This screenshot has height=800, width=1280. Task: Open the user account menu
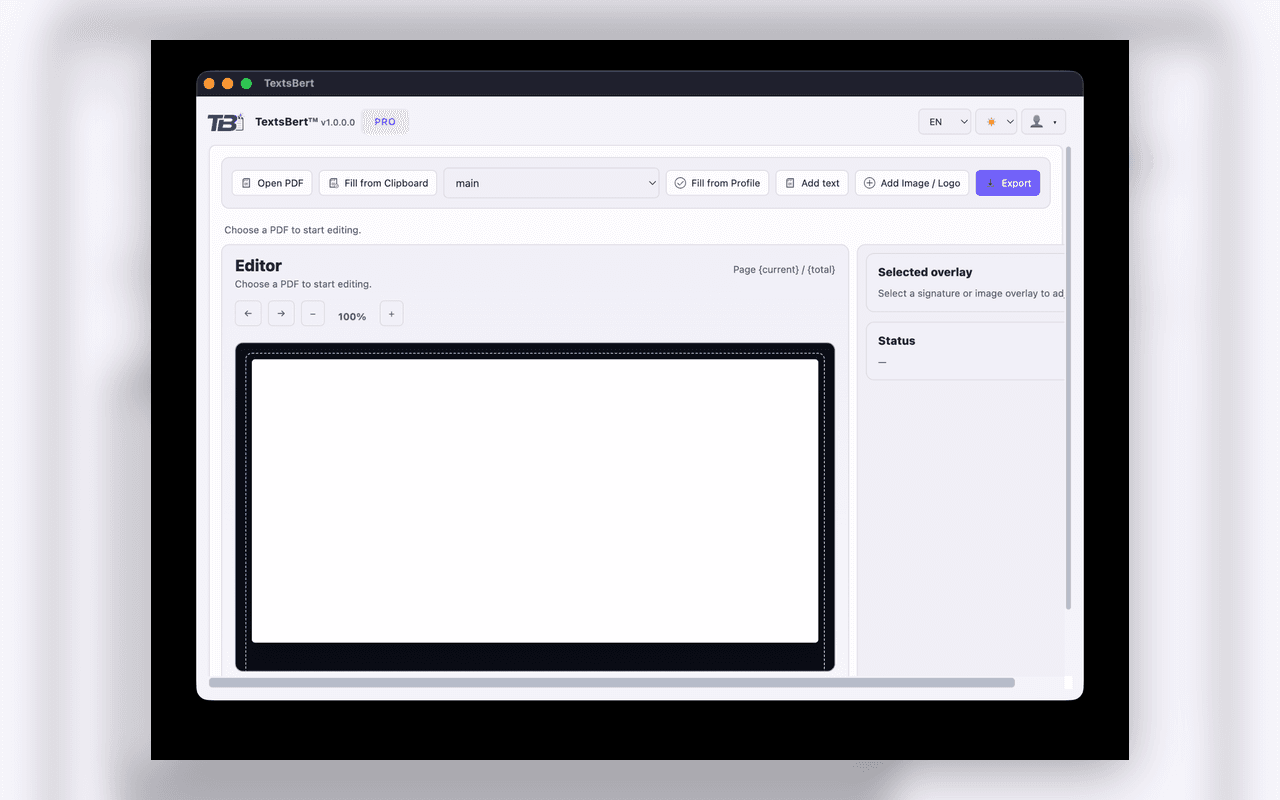point(1043,122)
